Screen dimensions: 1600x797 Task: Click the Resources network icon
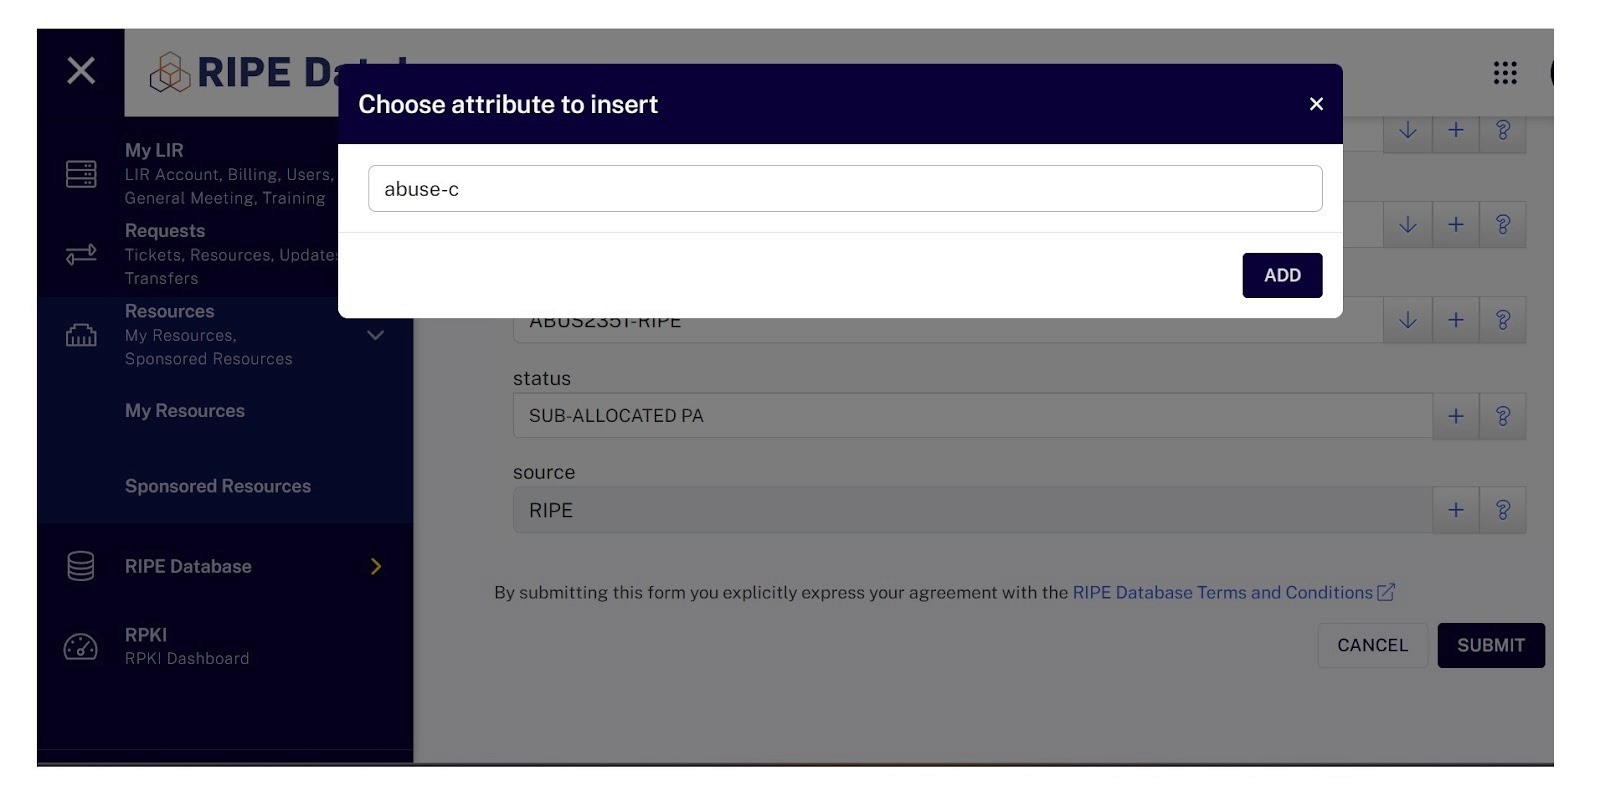click(x=81, y=335)
